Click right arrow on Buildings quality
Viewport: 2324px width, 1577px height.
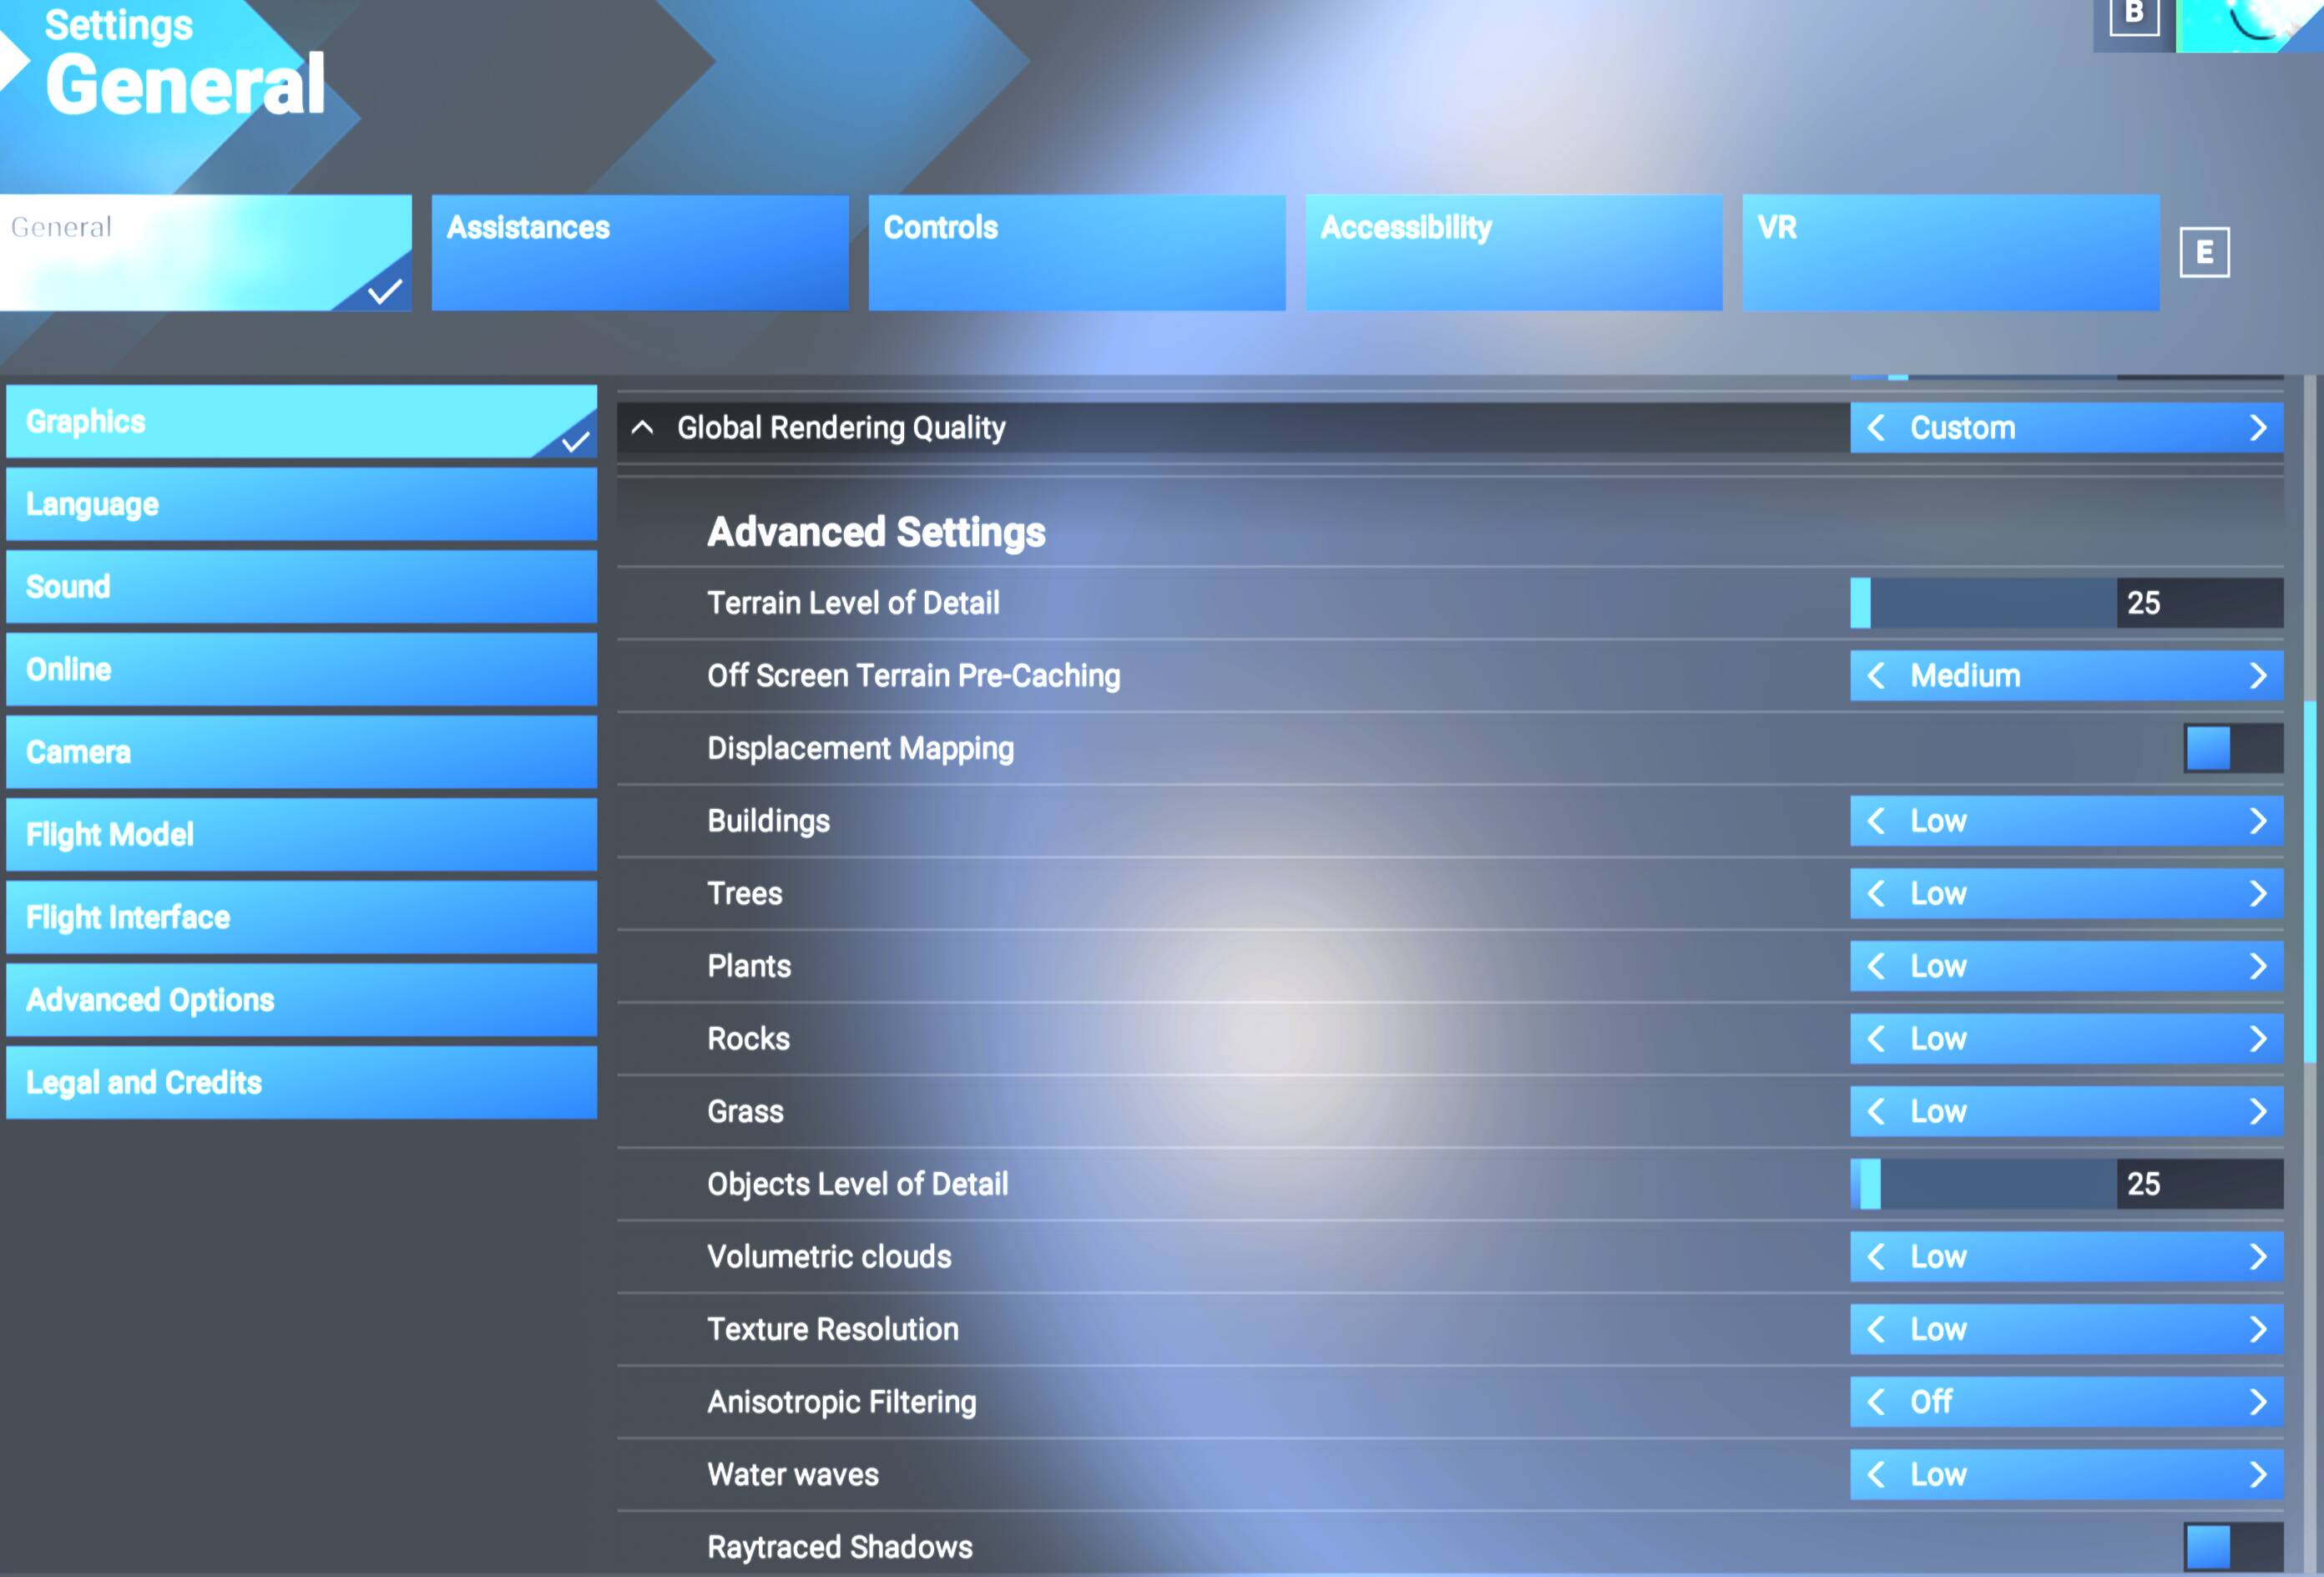(x=2257, y=821)
